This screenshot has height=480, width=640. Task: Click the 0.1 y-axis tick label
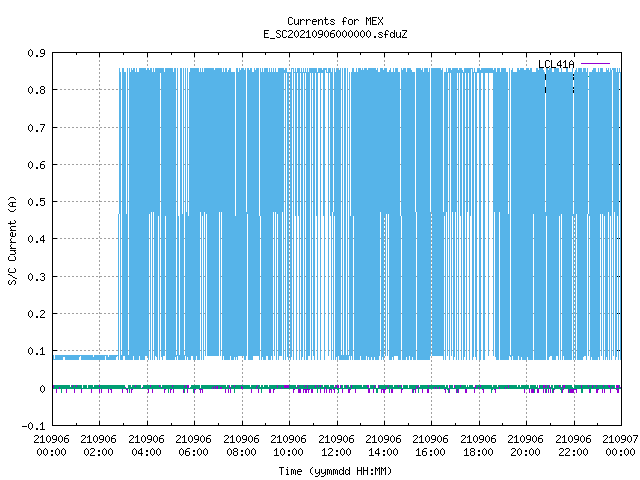click(36, 351)
